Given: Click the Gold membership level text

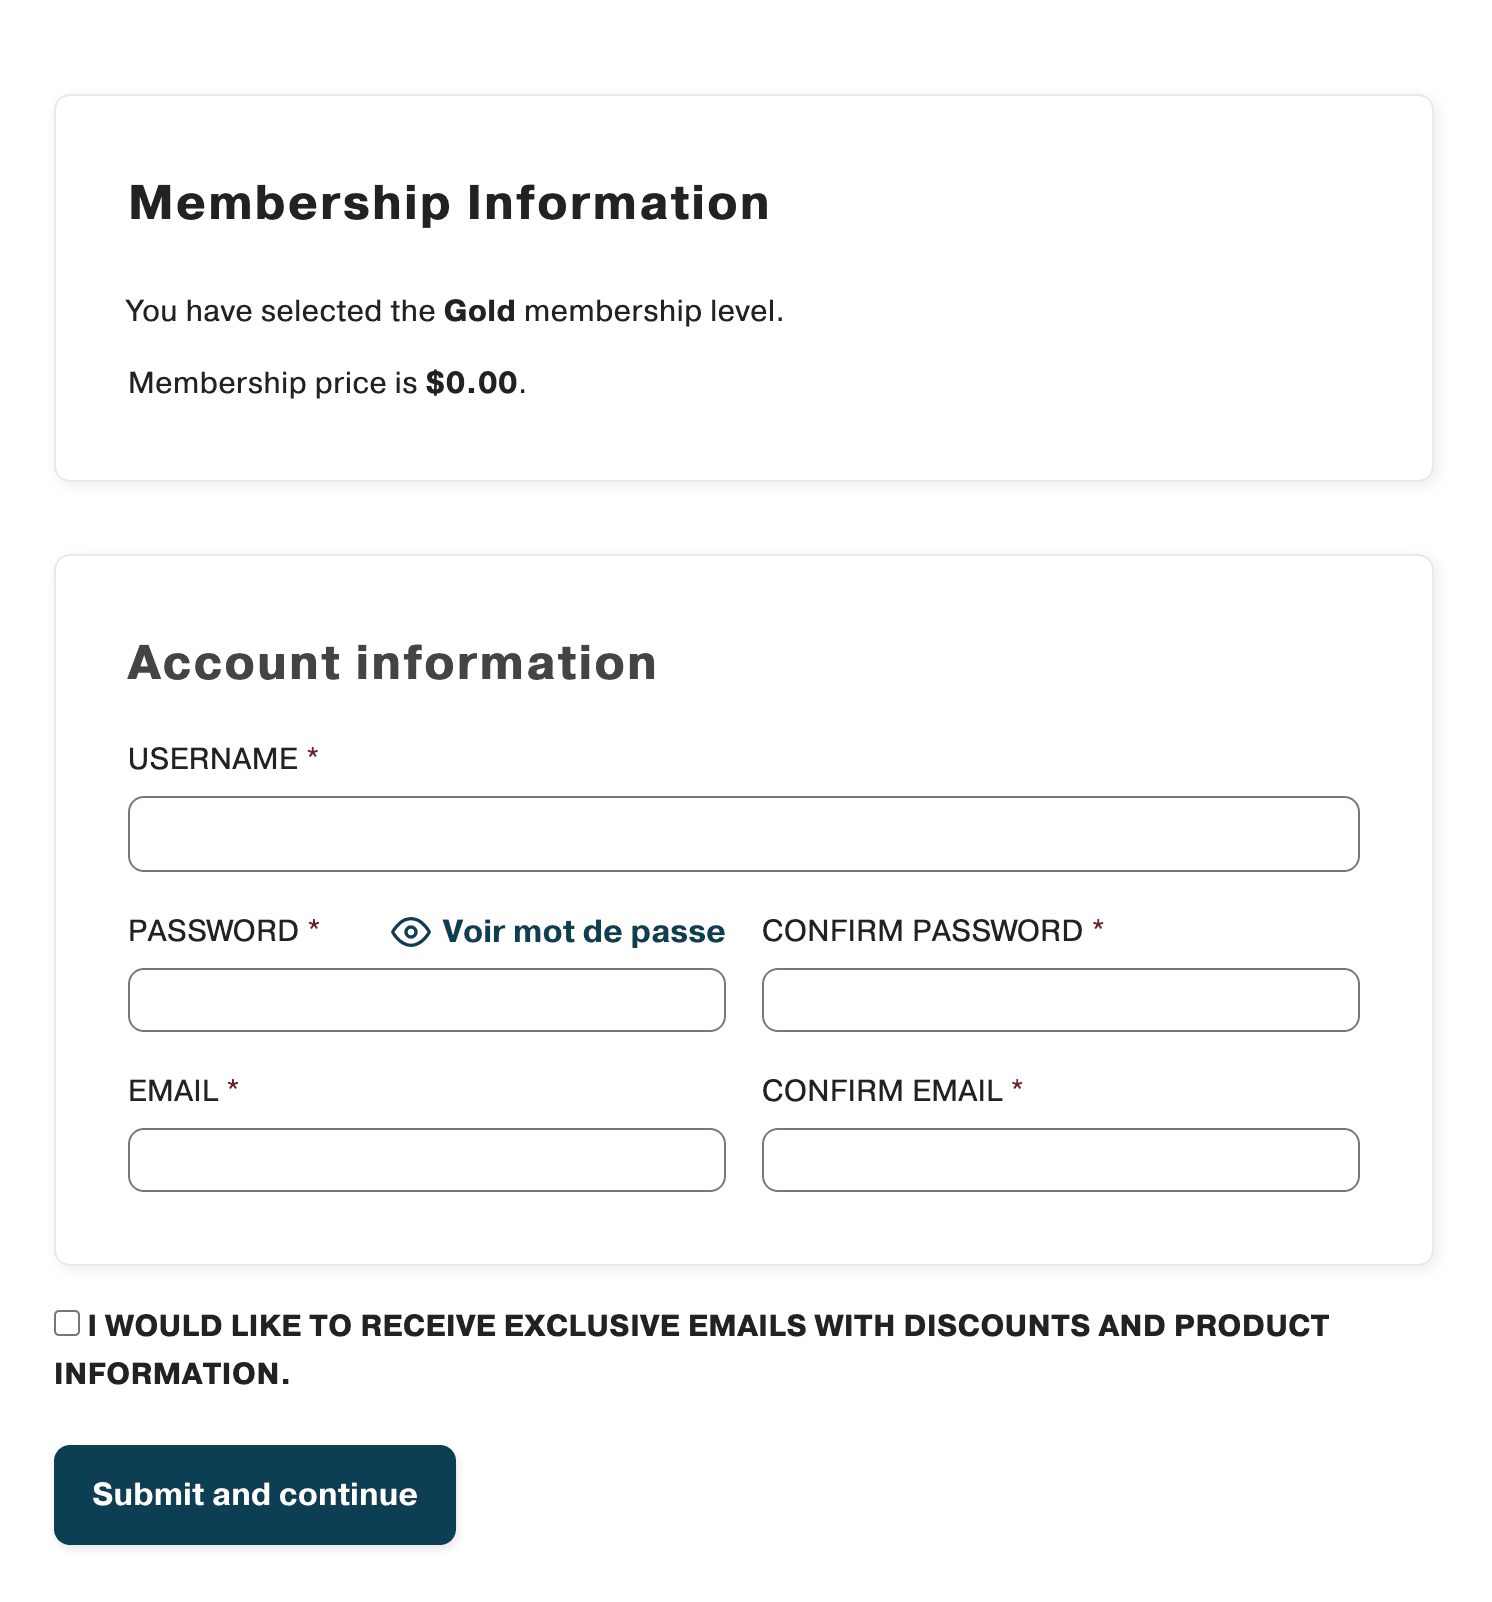Looking at the screenshot, I should (480, 311).
